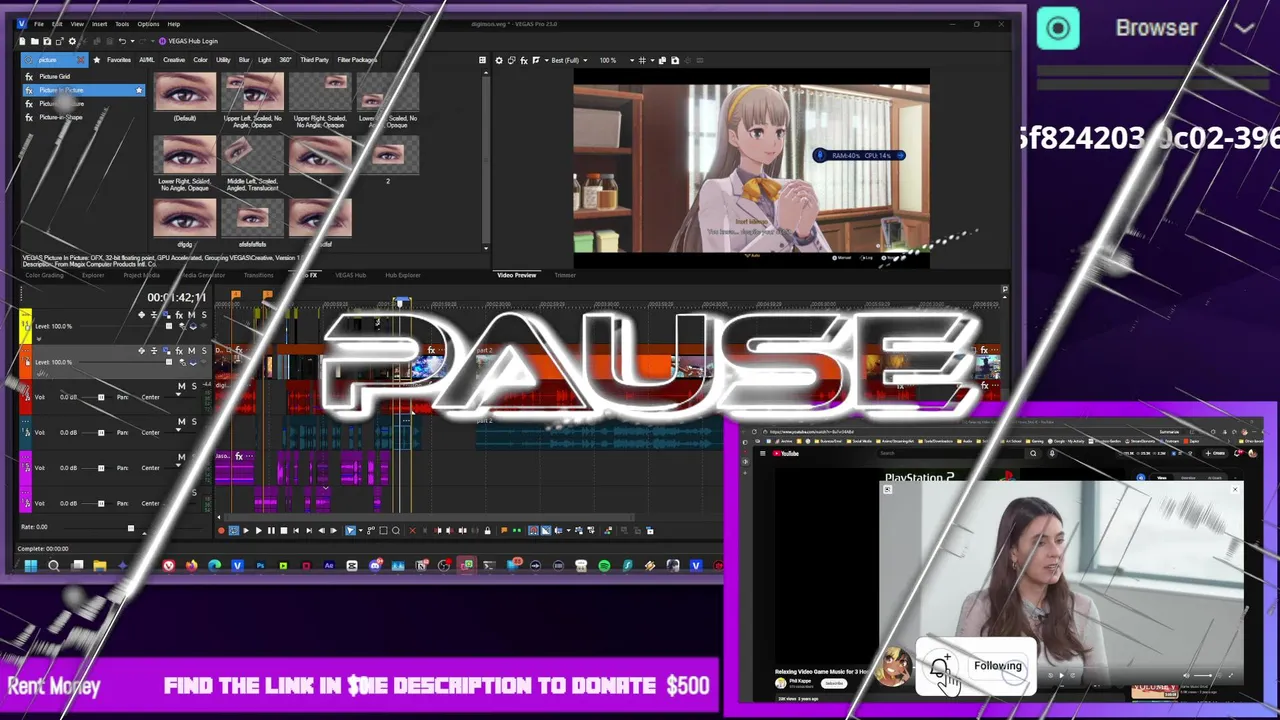Switch to the Creative FX category tab
Viewport: 1280px width, 720px height.
(x=174, y=60)
